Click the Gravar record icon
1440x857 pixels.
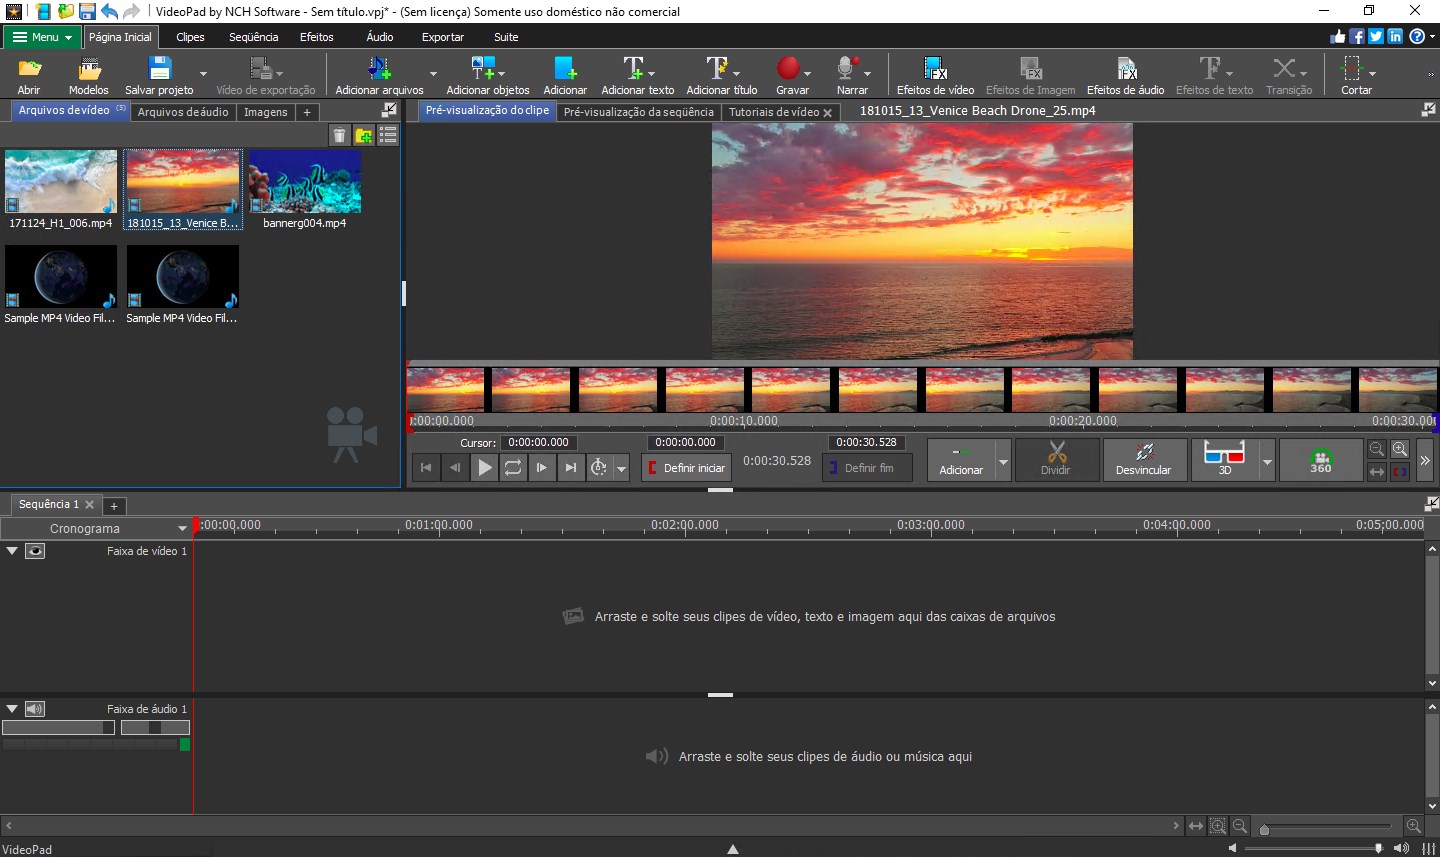pyautogui.click(x=789, y=69)
